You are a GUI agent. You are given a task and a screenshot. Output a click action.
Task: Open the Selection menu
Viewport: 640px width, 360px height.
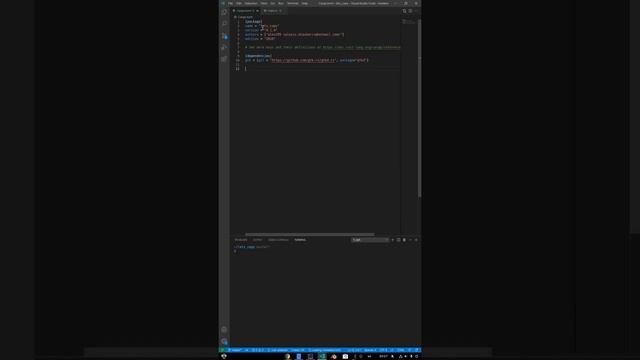click(251, 3)
